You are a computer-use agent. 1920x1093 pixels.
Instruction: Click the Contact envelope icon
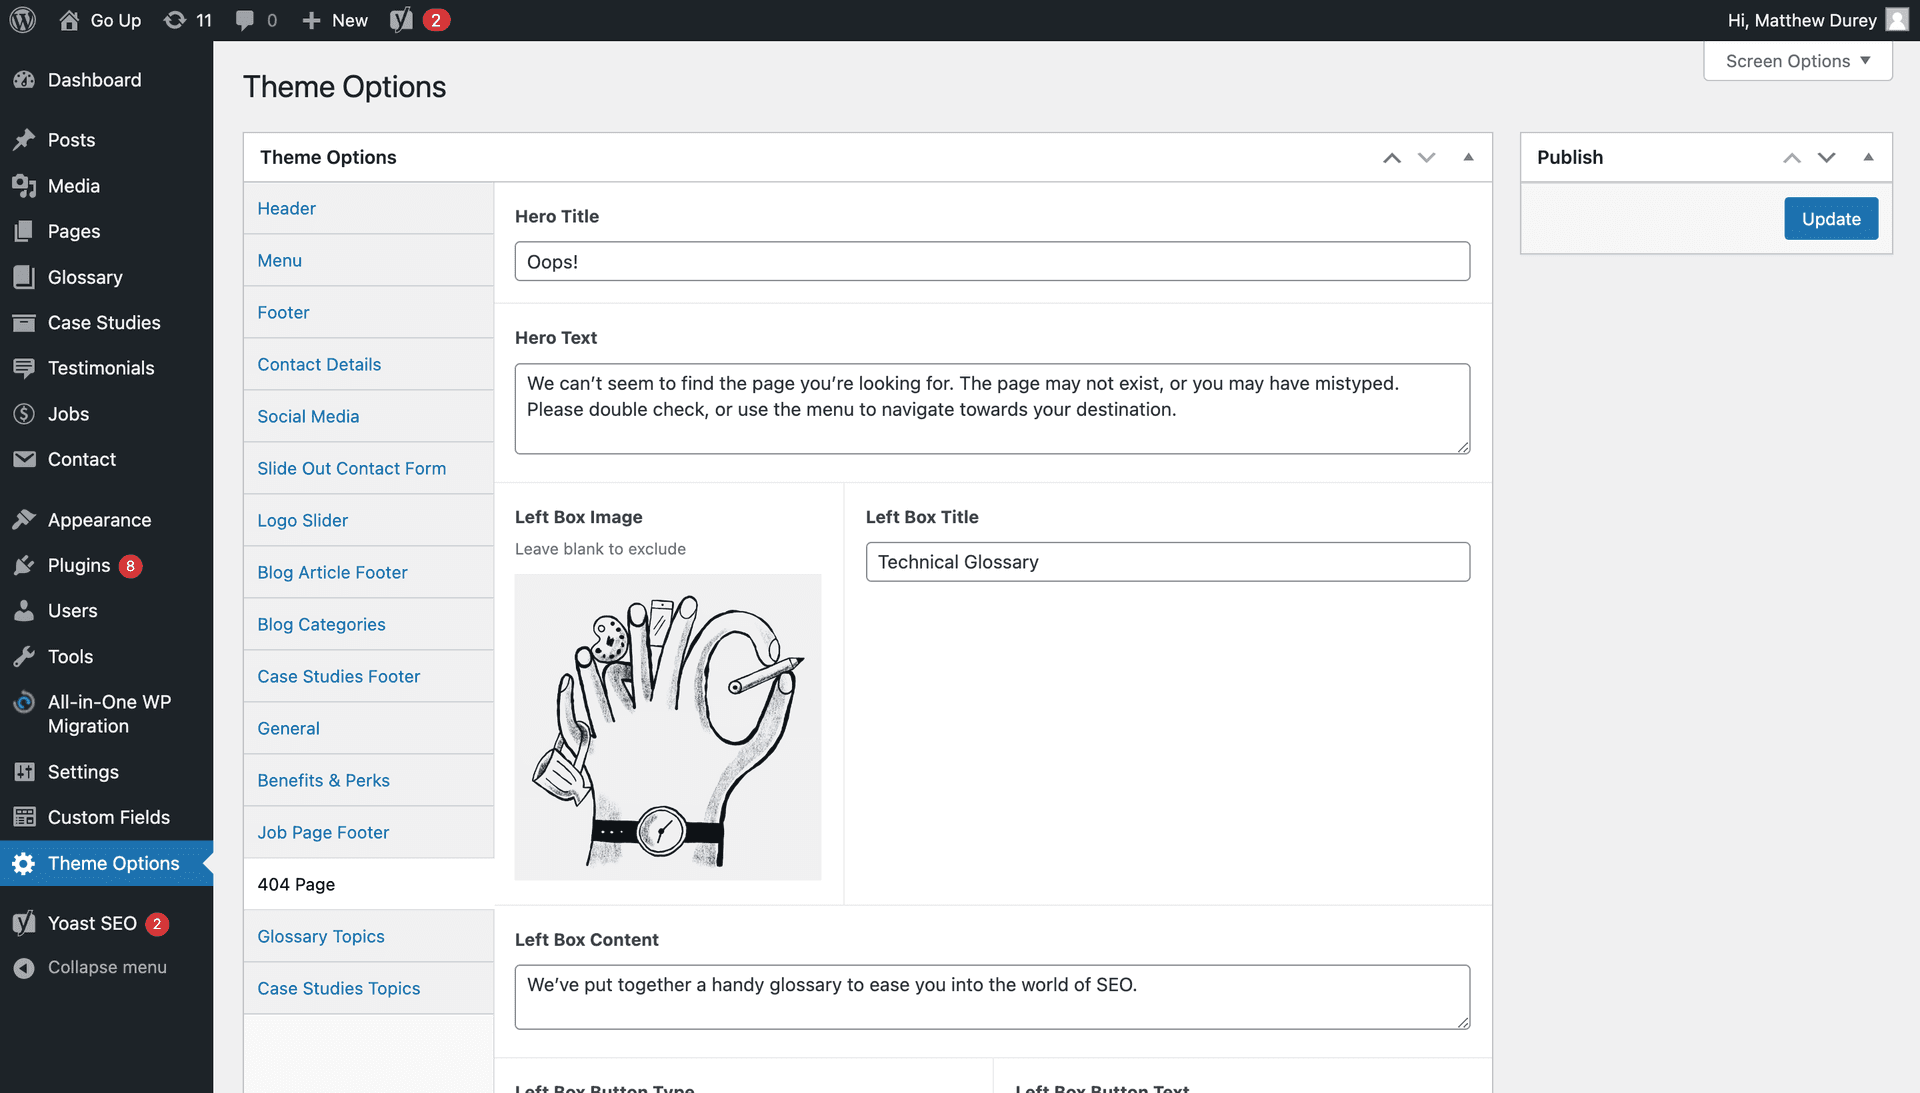tap(24, 459)
